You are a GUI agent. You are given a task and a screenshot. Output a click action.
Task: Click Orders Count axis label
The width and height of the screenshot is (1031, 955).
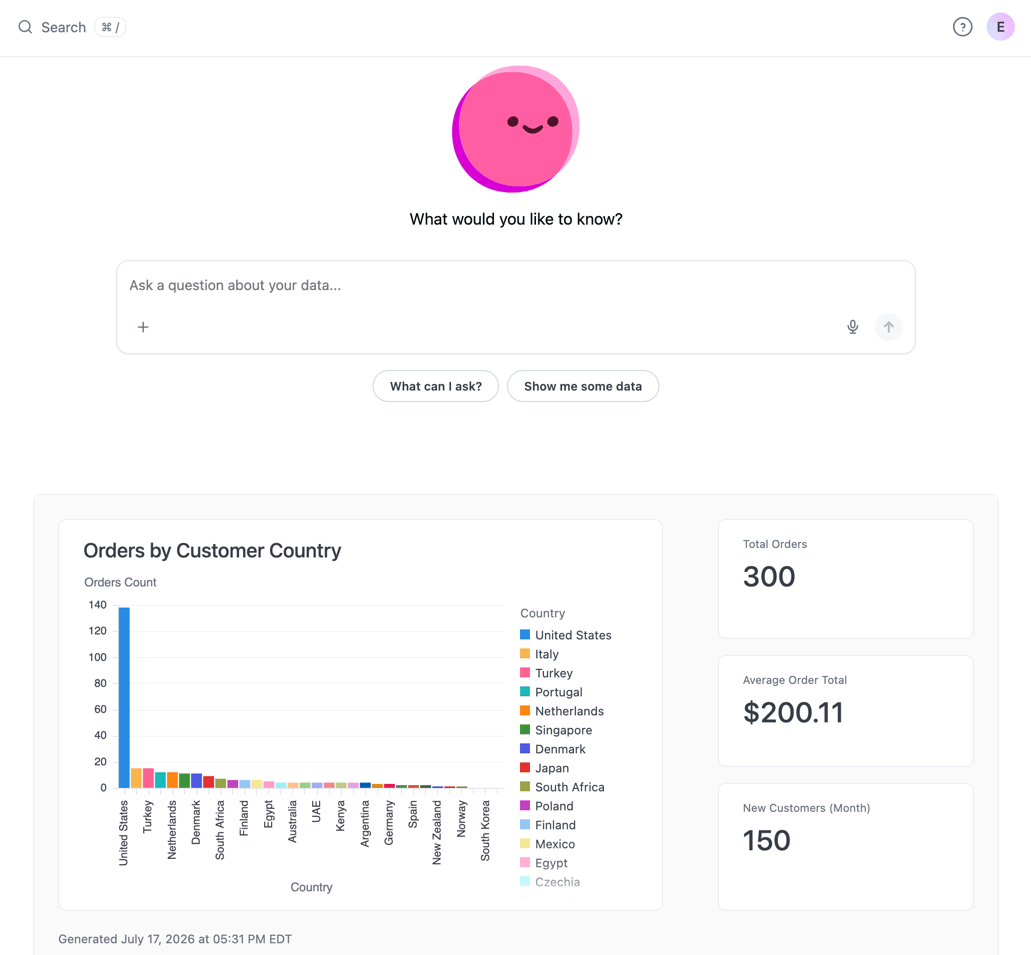pos(120,583)
